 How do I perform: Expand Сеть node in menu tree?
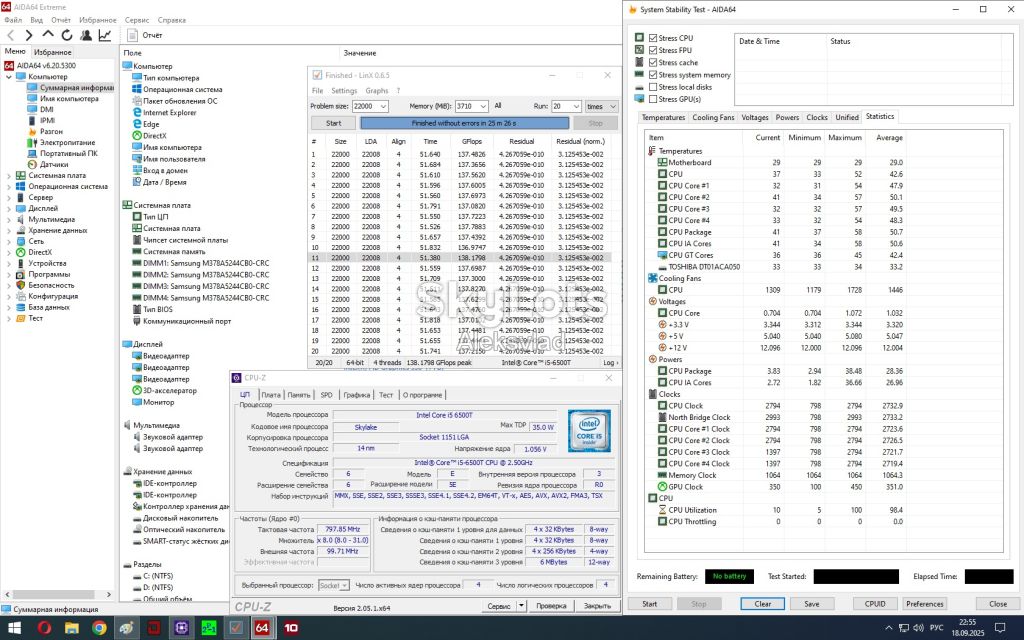(x=8, y=241)
